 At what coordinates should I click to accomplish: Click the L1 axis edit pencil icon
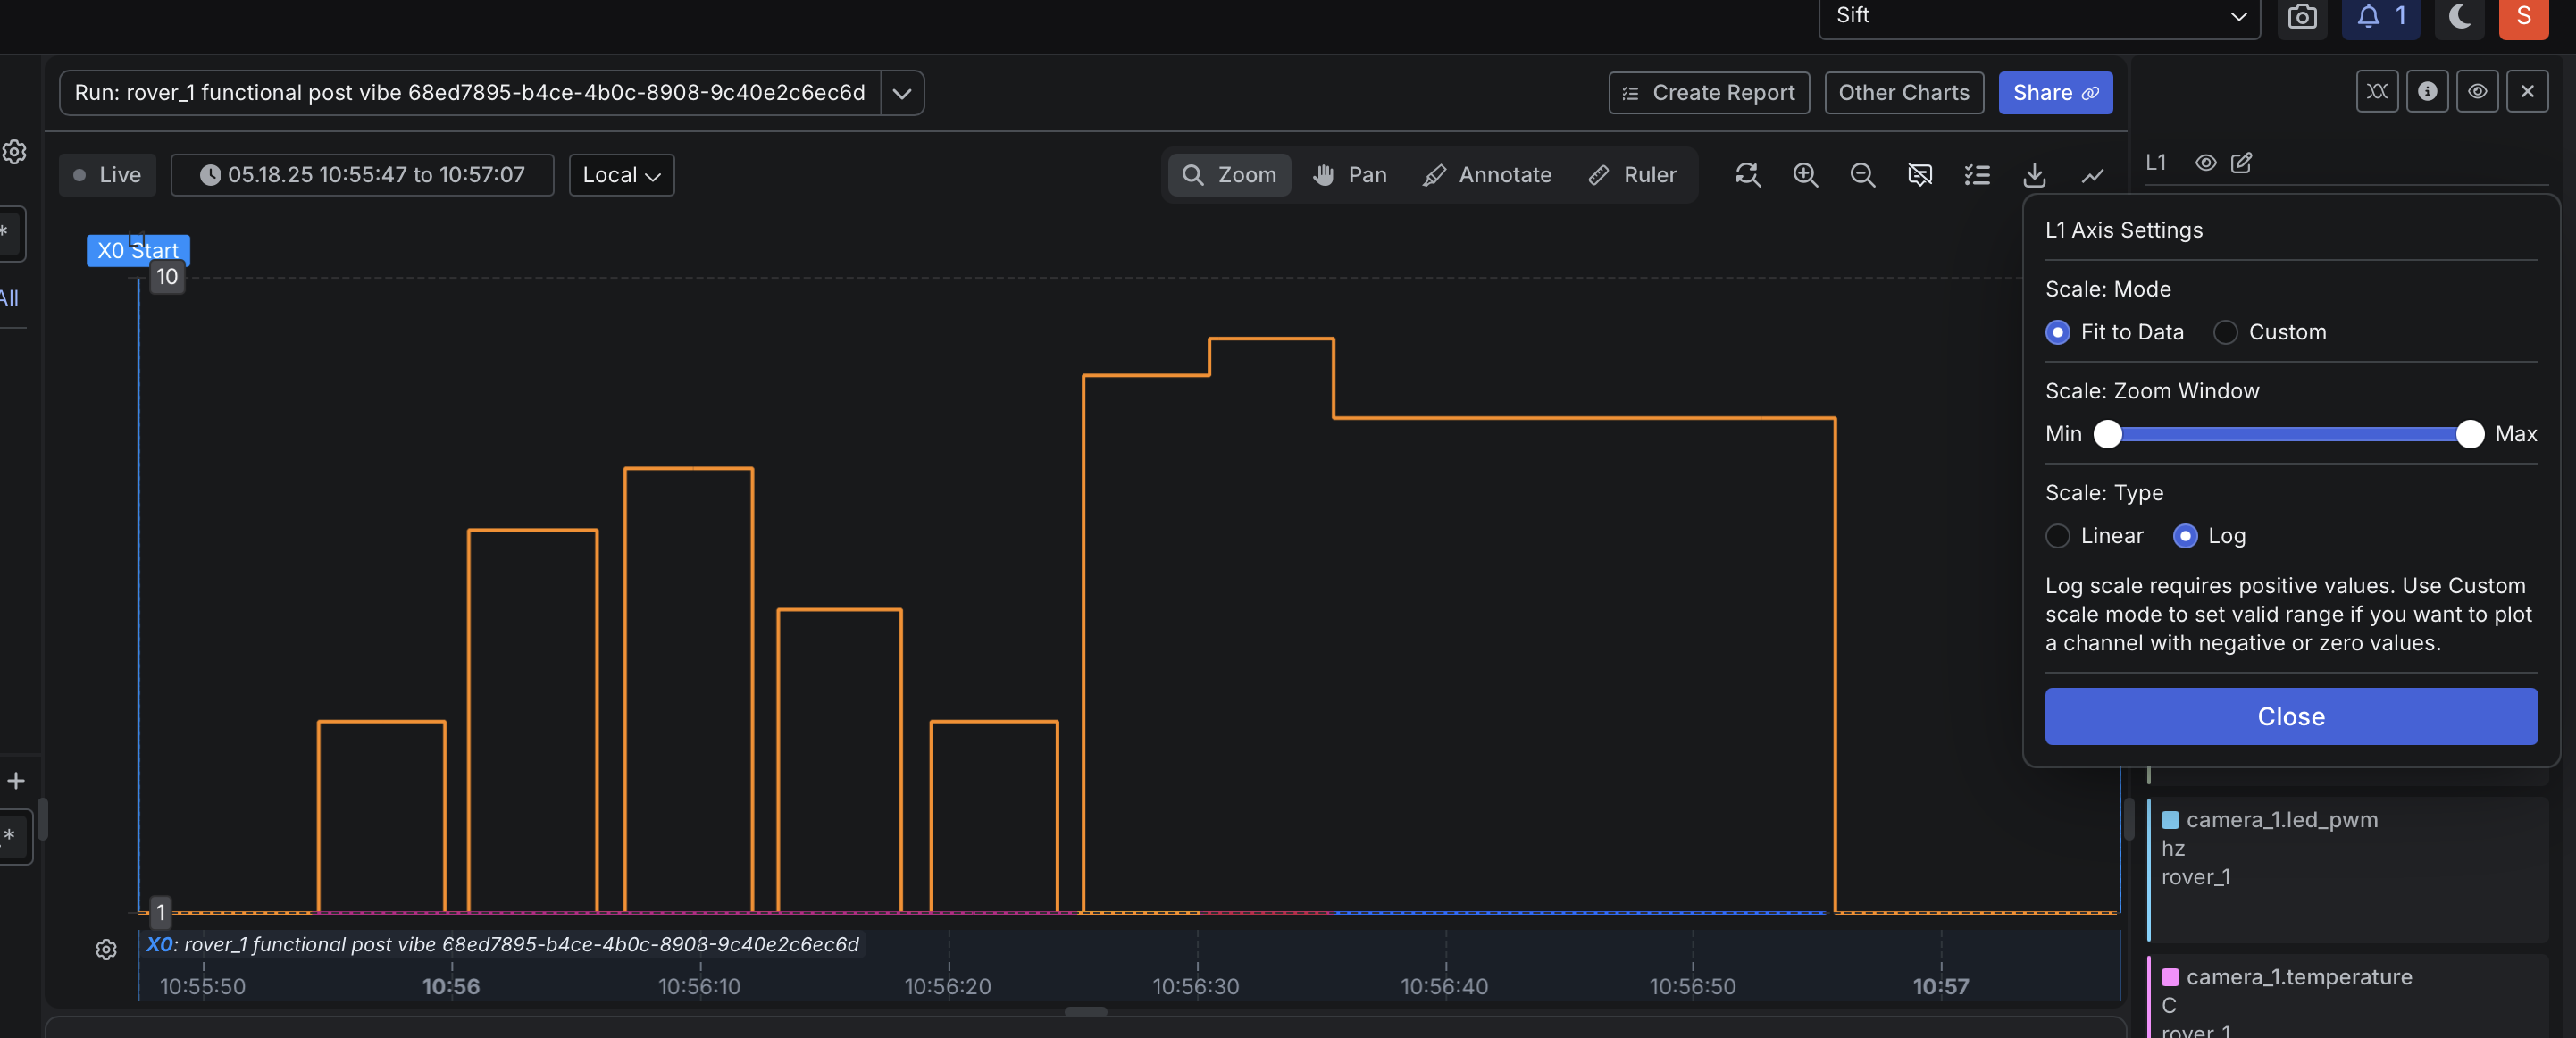(x=2241, y=163)
